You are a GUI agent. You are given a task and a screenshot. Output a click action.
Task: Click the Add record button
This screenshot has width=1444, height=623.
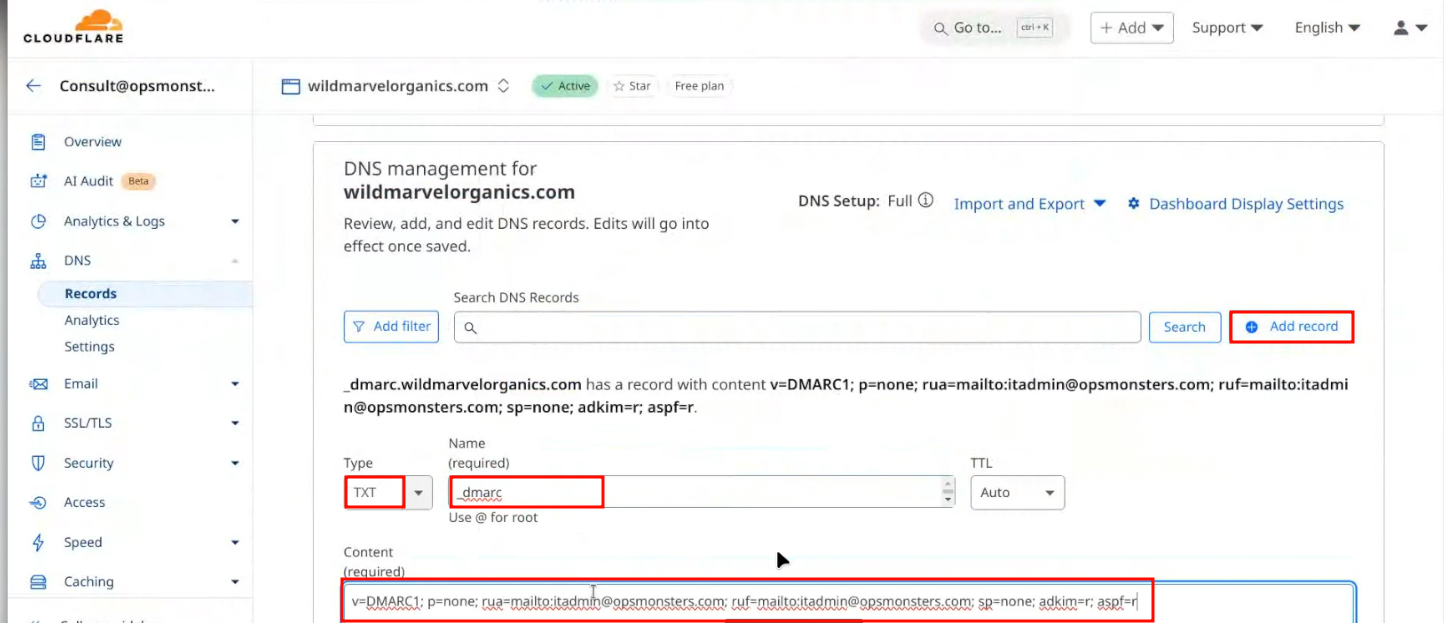click(1291, 327)
